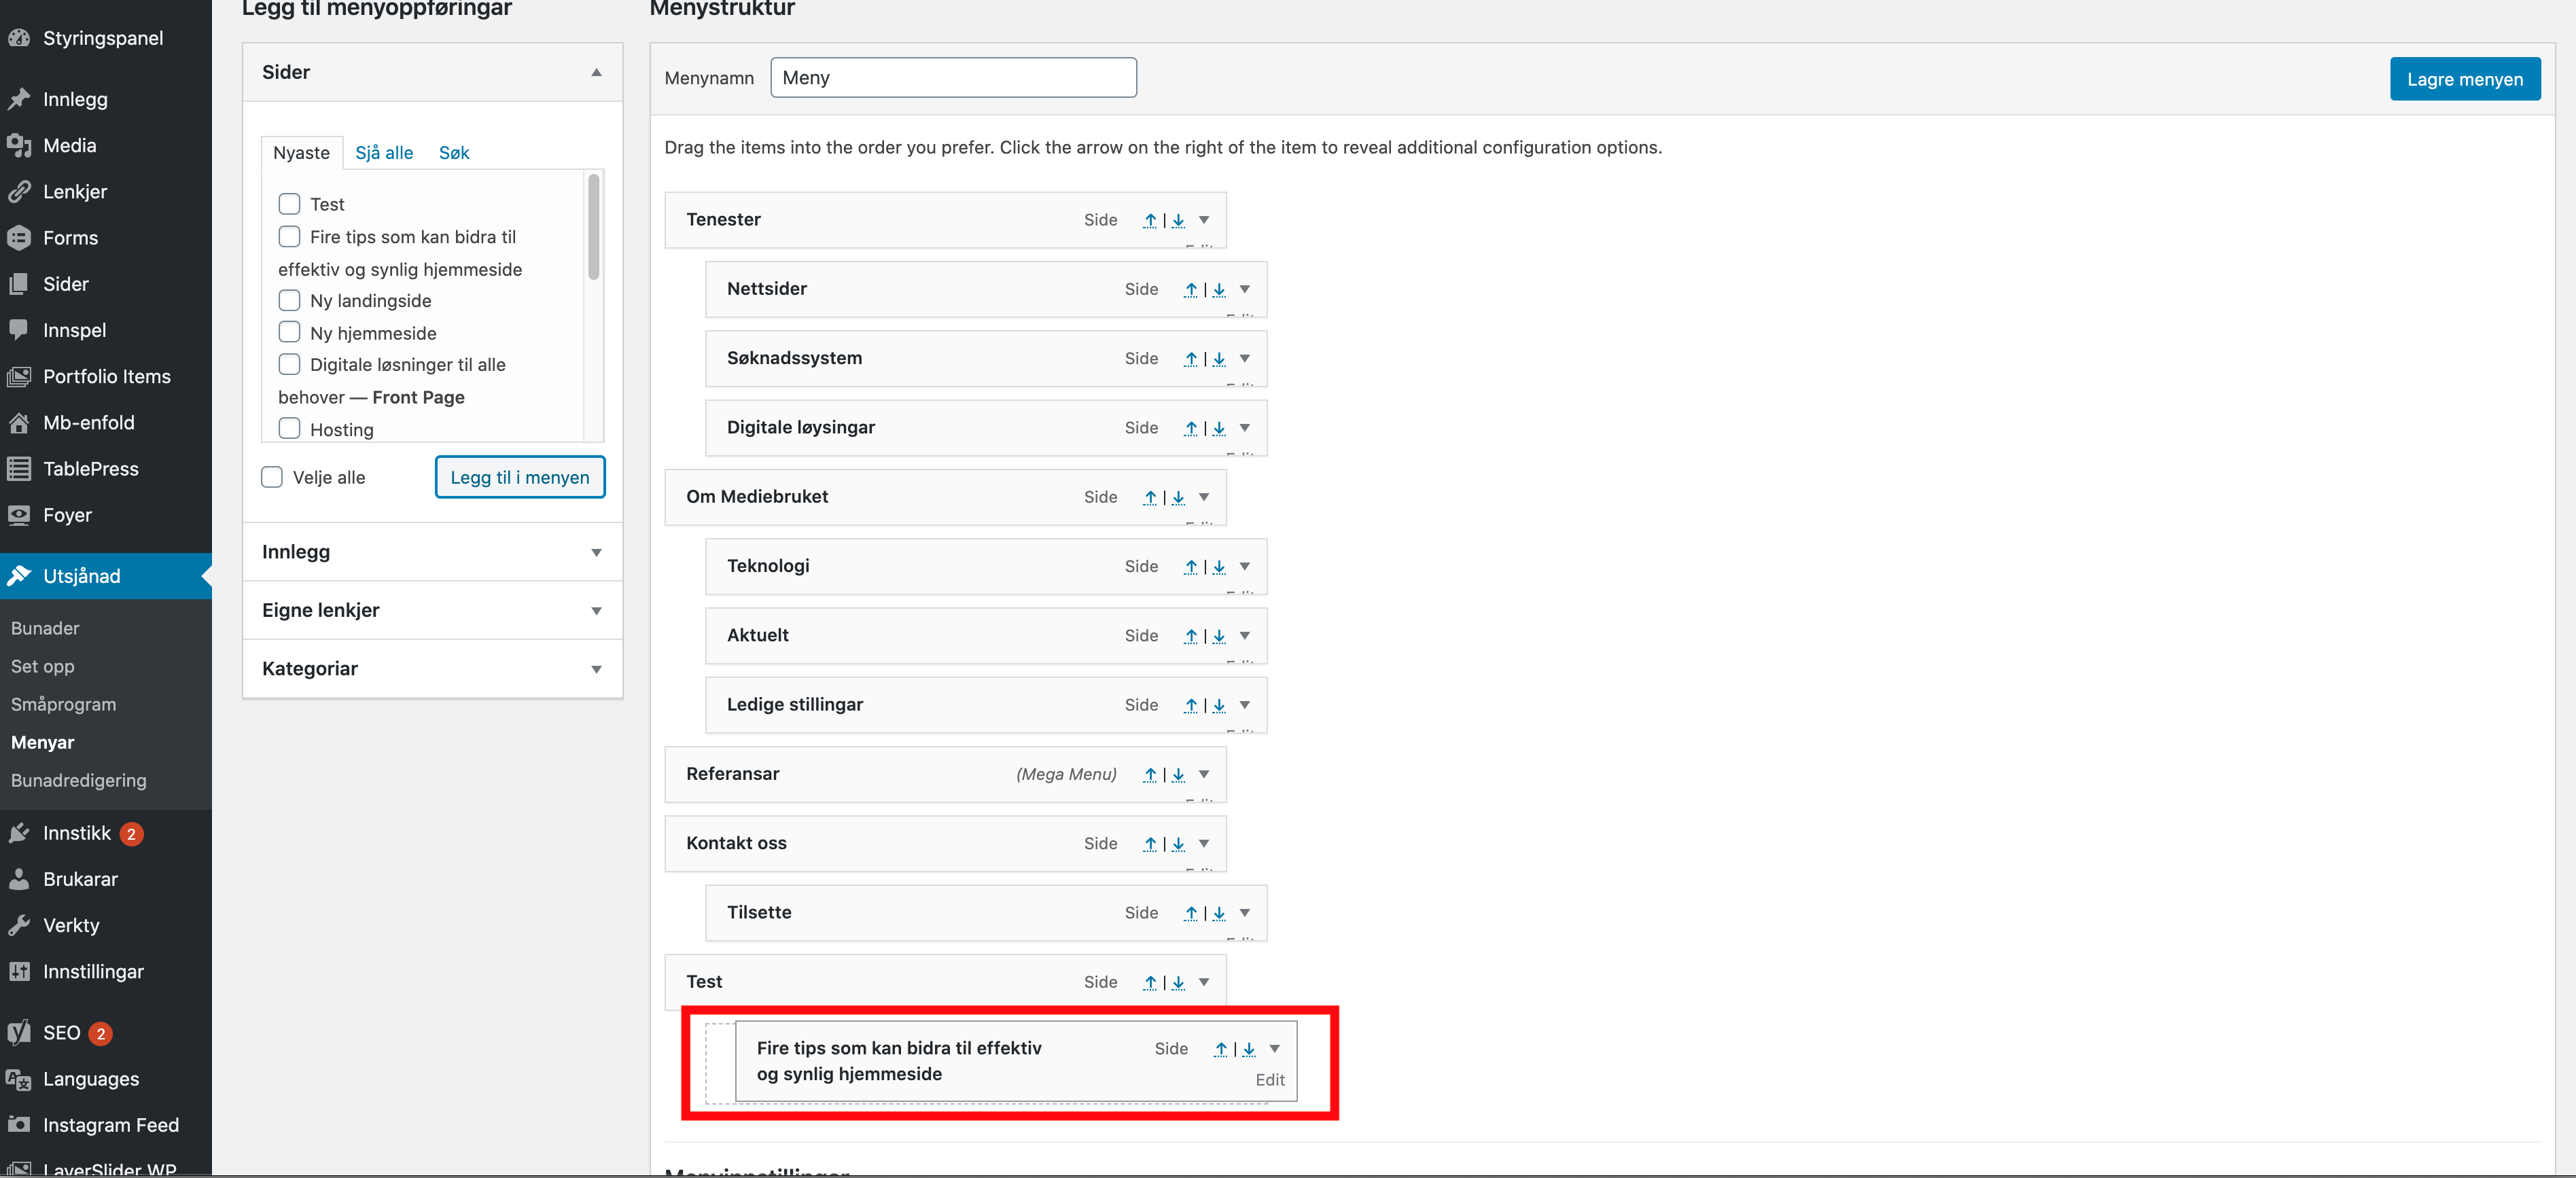Click move-down arrow on Søknadssystem item

tap(1219, 358)
